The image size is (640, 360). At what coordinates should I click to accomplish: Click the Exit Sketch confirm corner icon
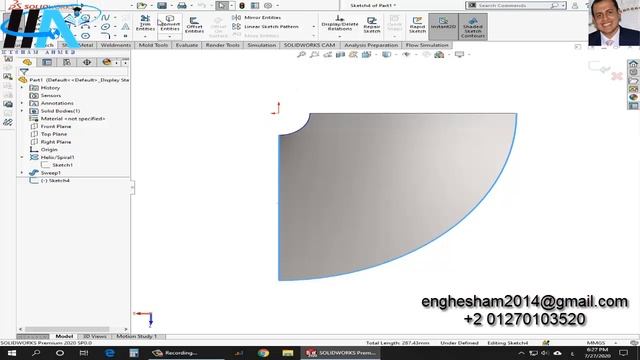point(599,67)
